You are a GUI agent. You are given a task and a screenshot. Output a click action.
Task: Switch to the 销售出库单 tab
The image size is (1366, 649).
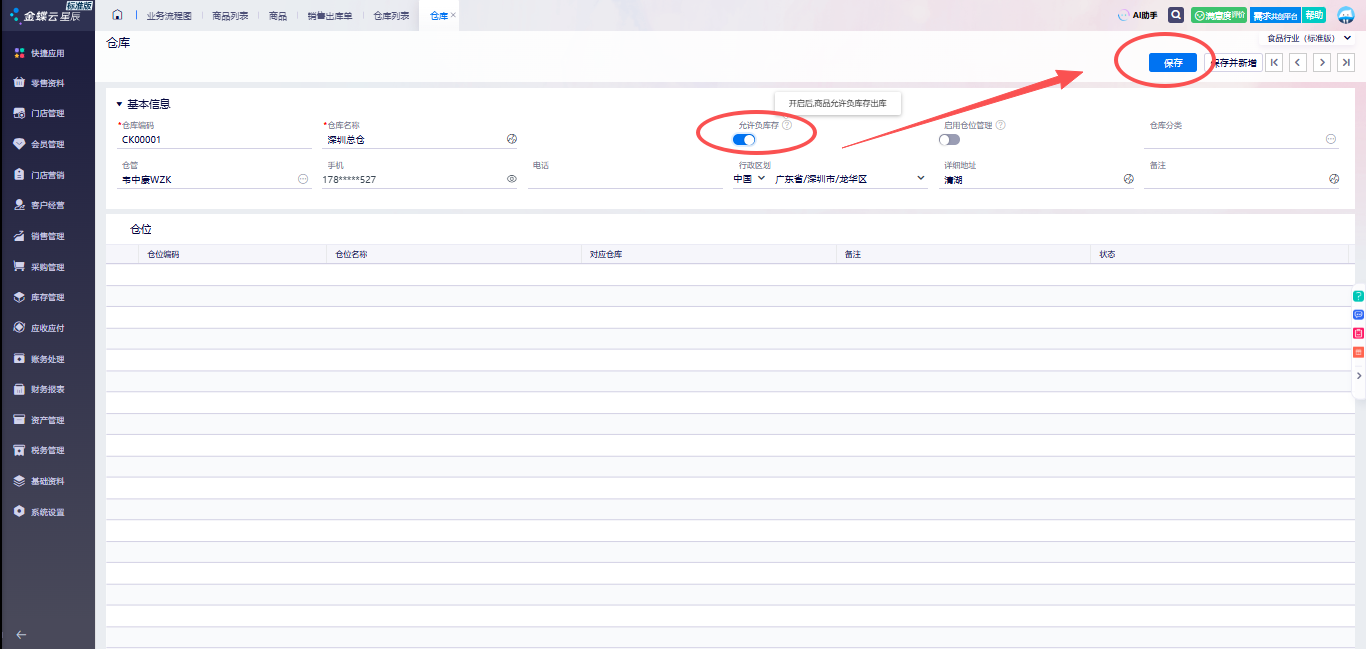330,16
